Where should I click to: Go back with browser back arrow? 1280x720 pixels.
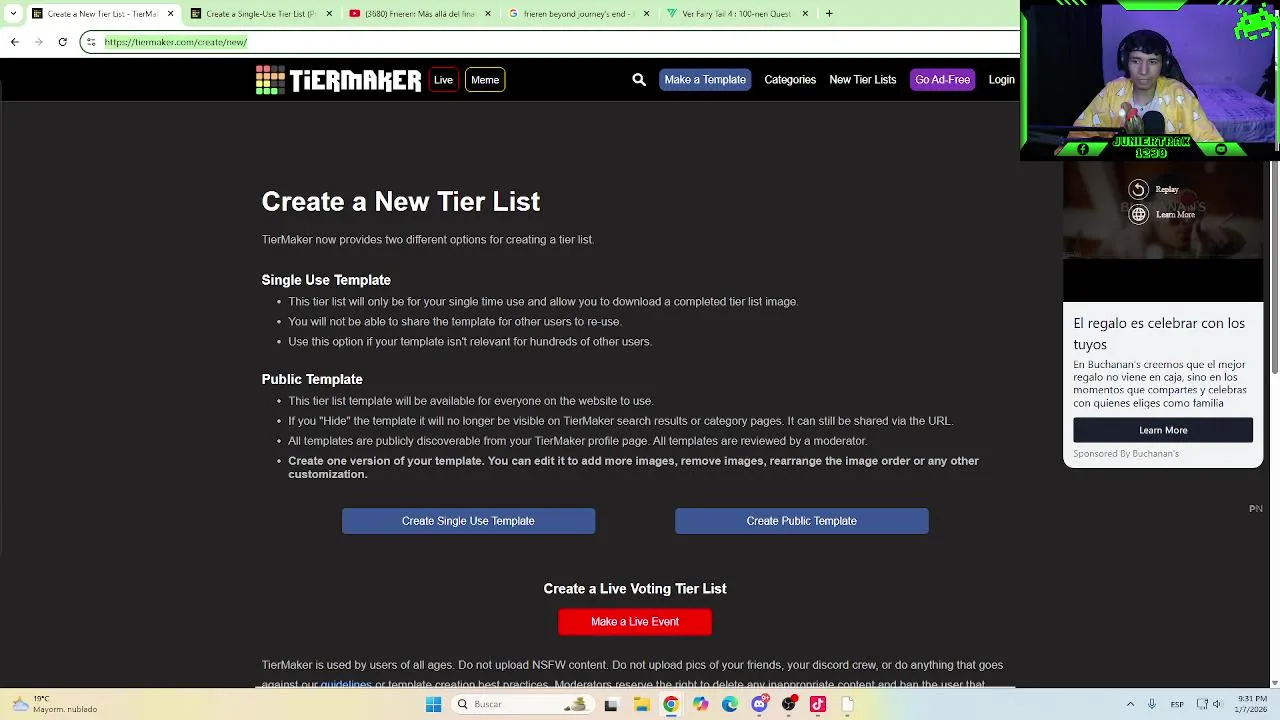click(x=14, y=42)
